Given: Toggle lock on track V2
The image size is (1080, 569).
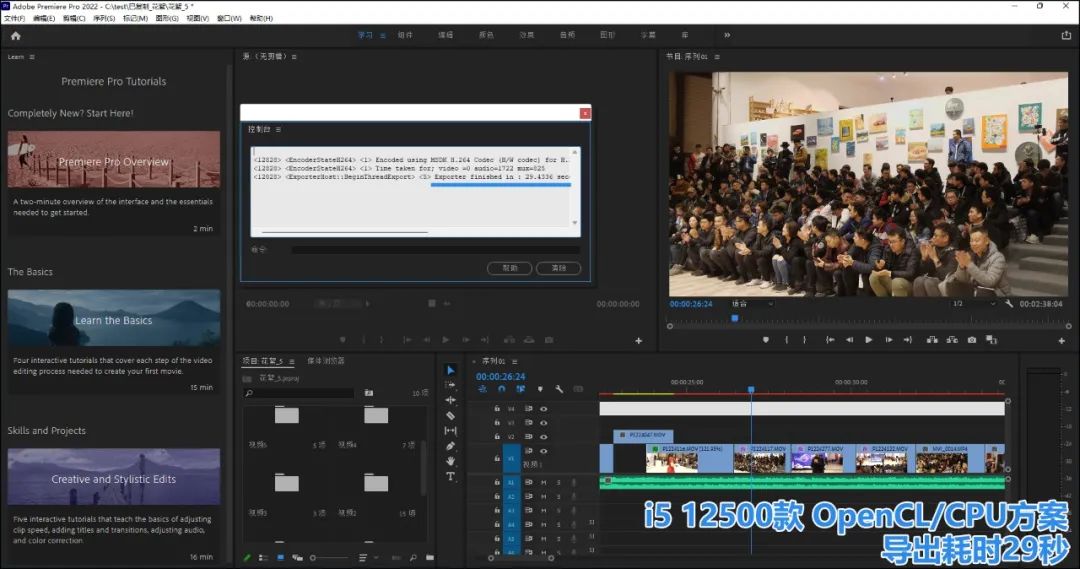Looking at the screenshot, I should 497,437.
